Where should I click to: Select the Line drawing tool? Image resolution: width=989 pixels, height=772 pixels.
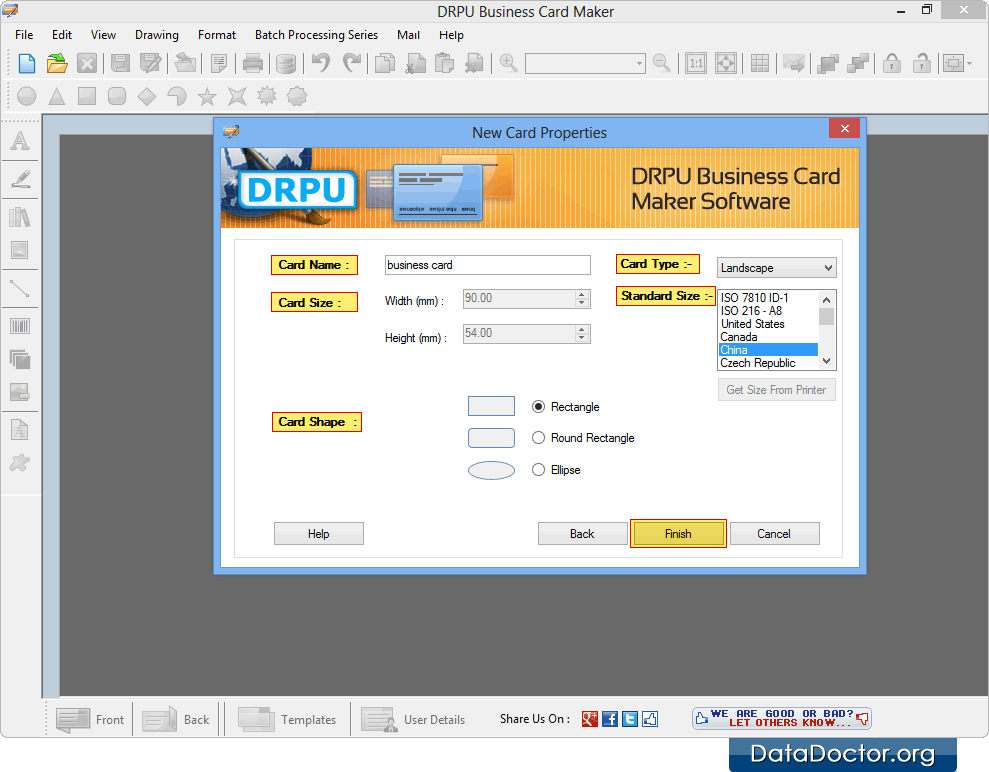pos(20,289)
